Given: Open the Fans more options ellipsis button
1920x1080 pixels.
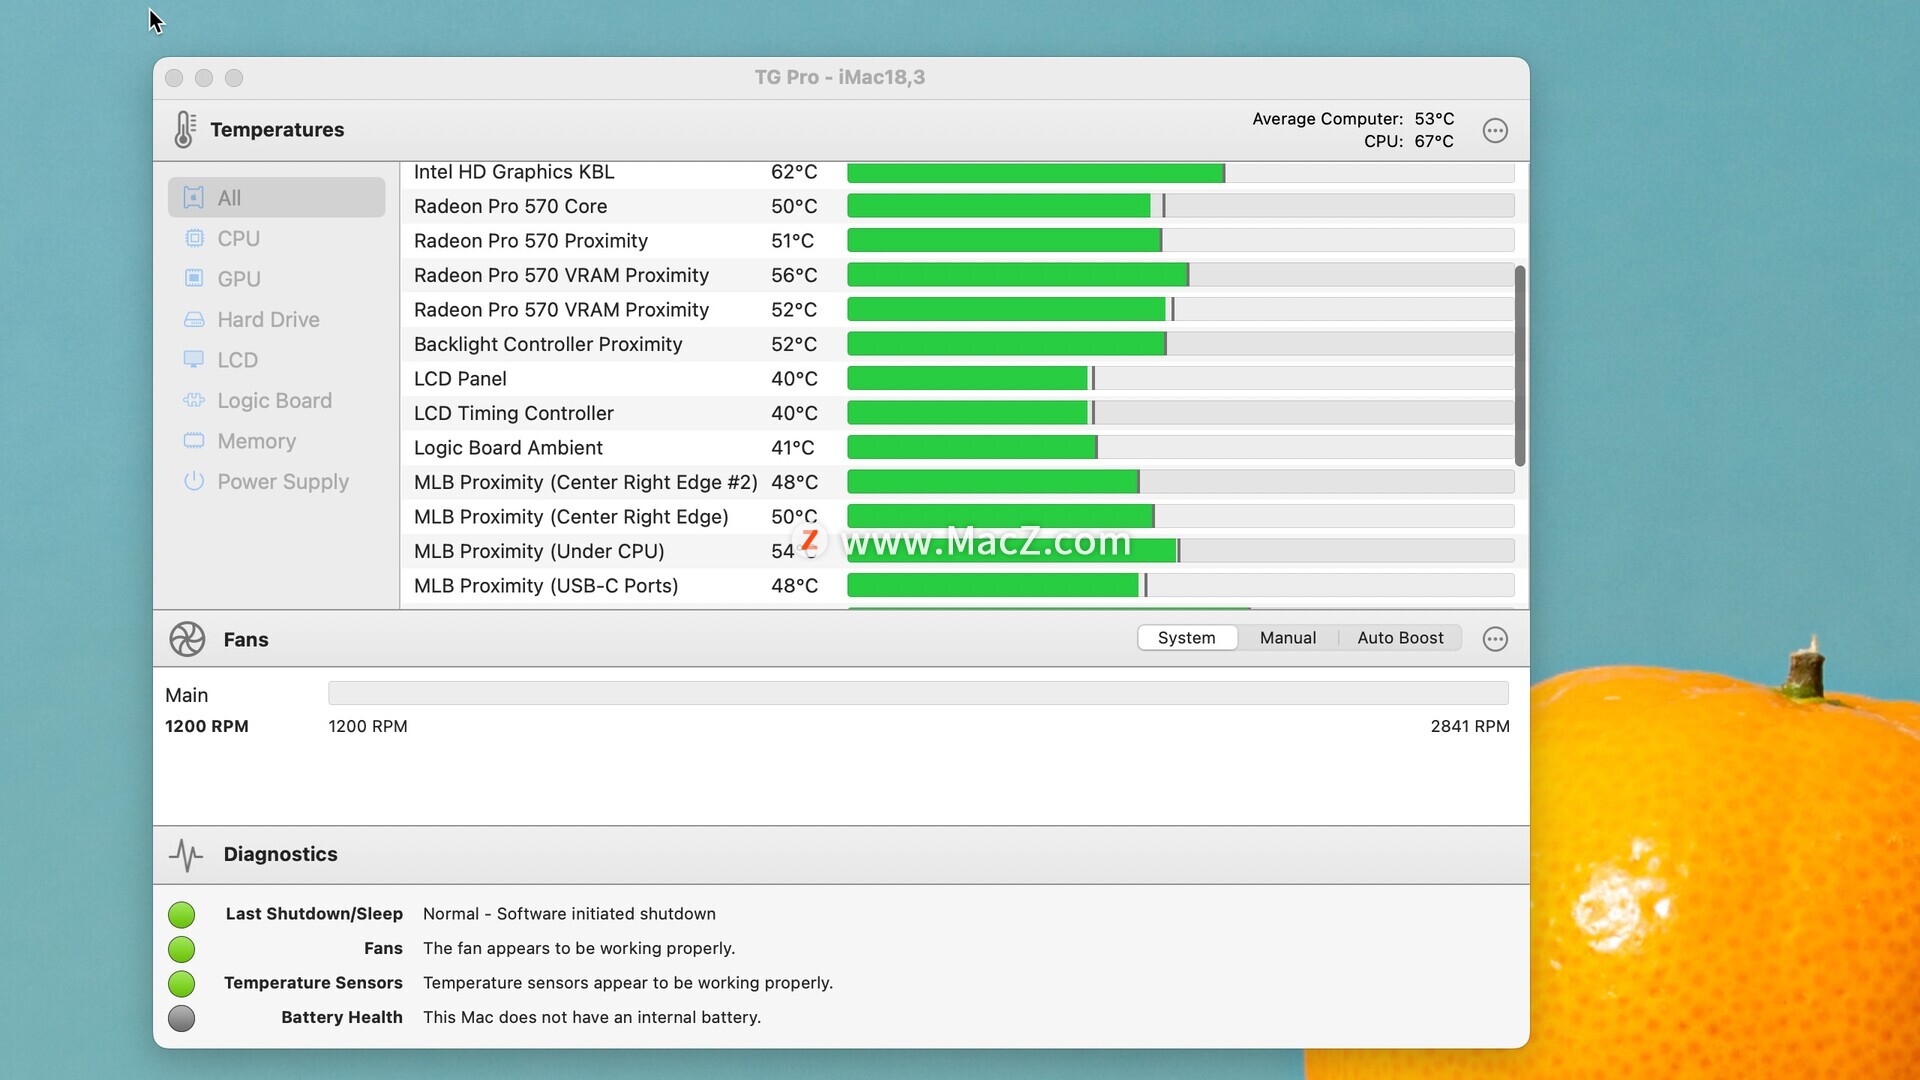Looking at the screenshot, I should tap(1495, 639).
